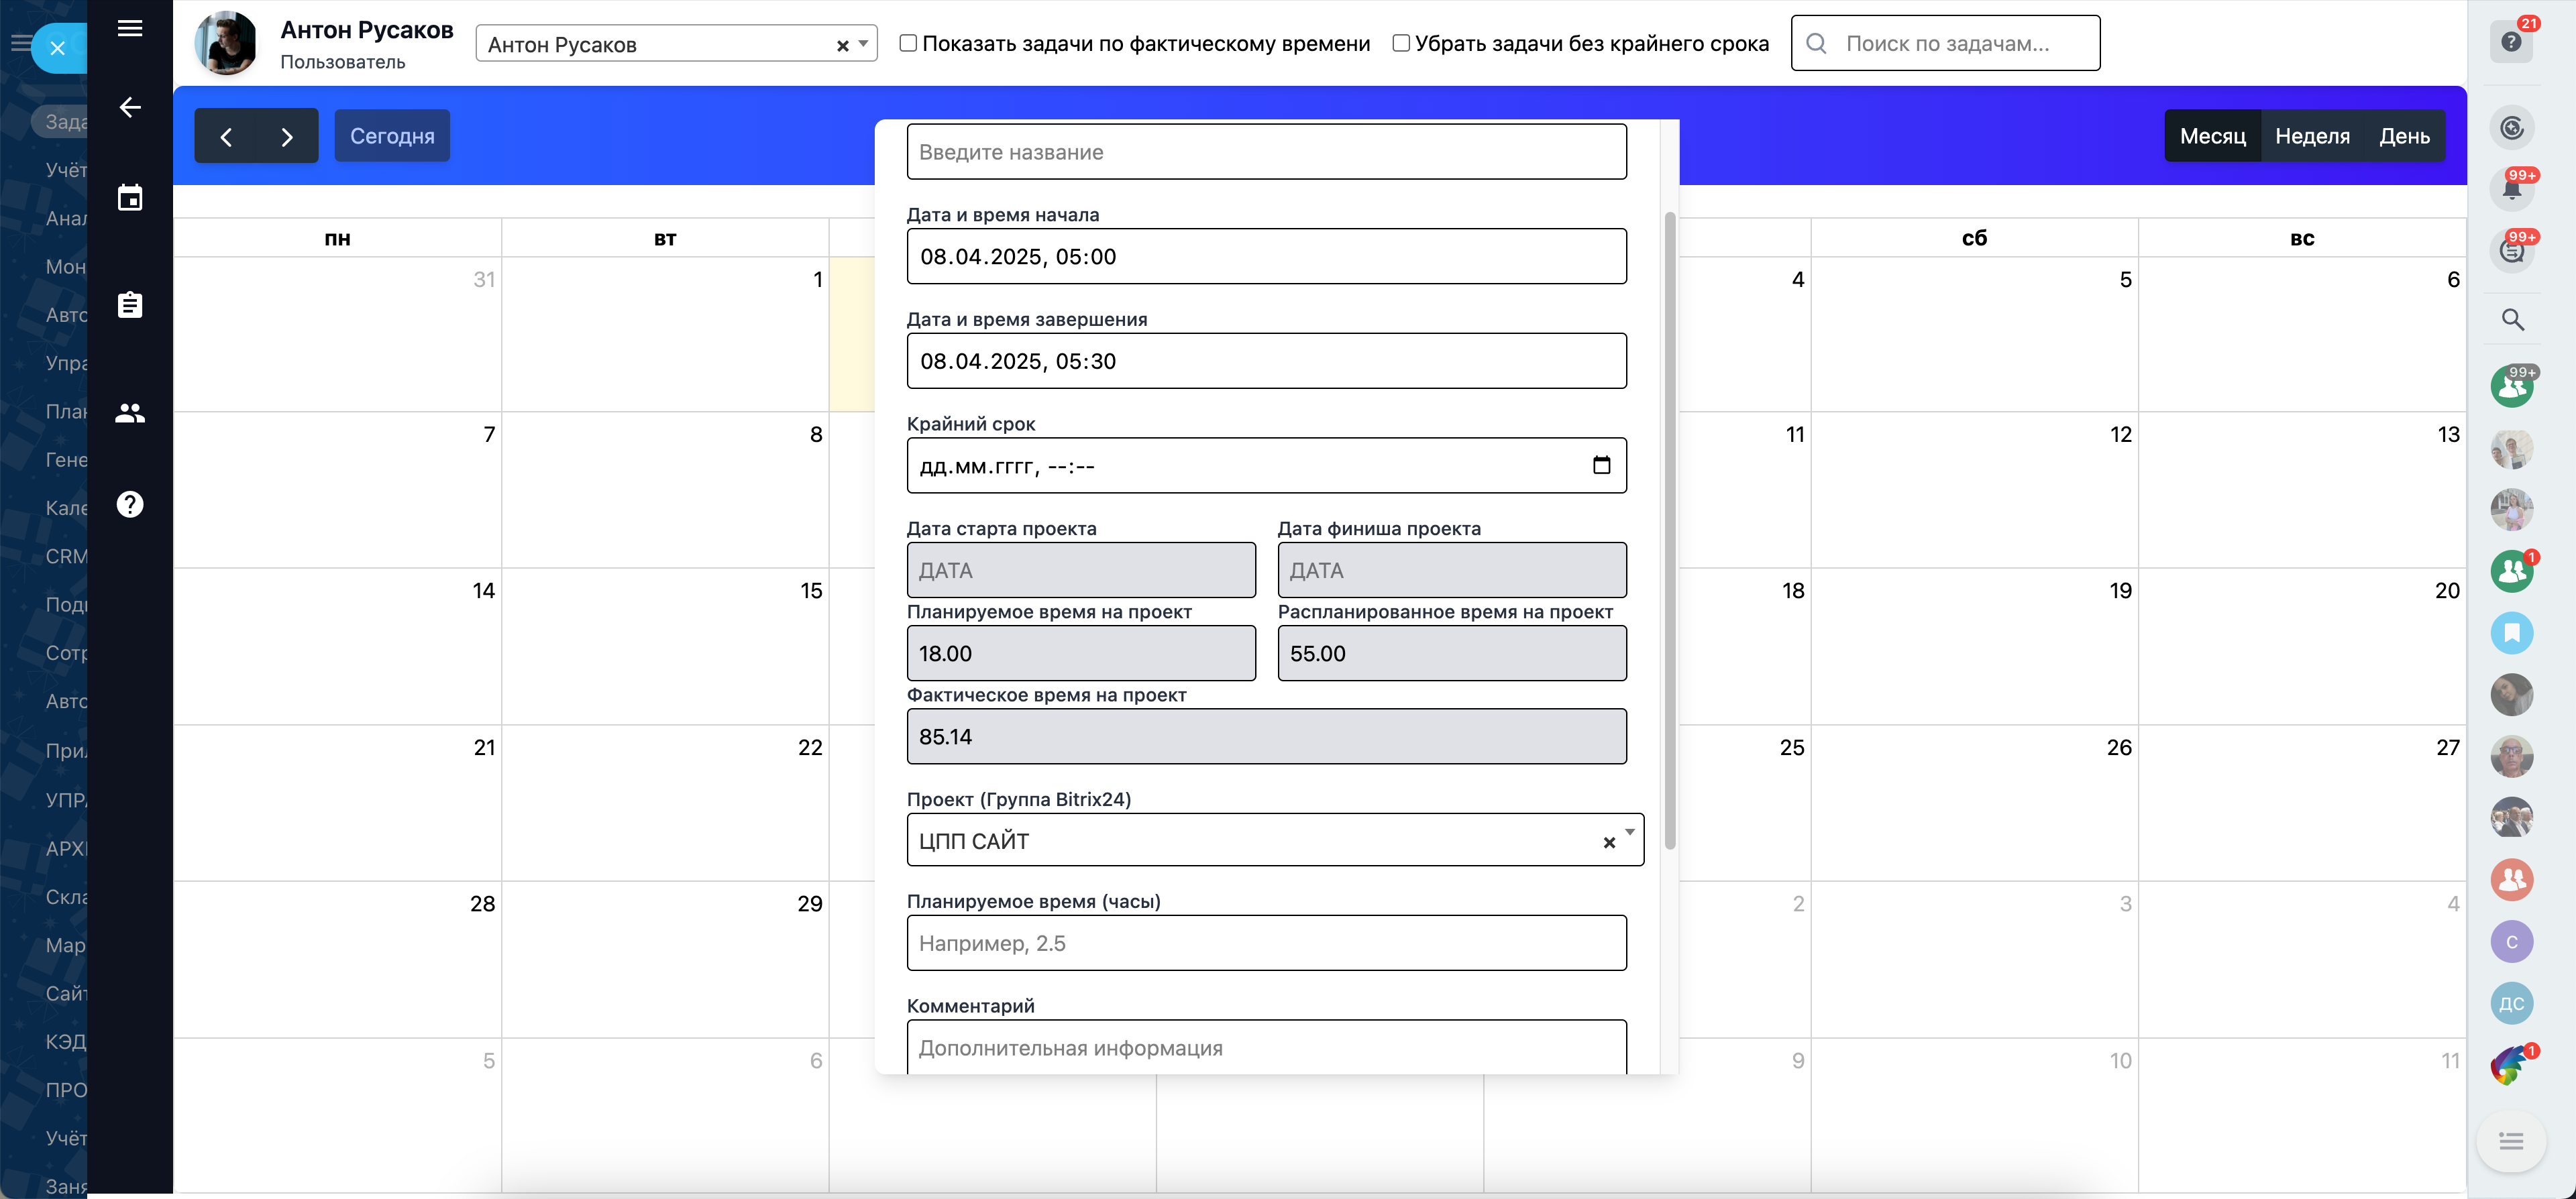Click the magnifier search icon on right panel
Screen dimensions: 2576x1199
tap(2512, 320)
